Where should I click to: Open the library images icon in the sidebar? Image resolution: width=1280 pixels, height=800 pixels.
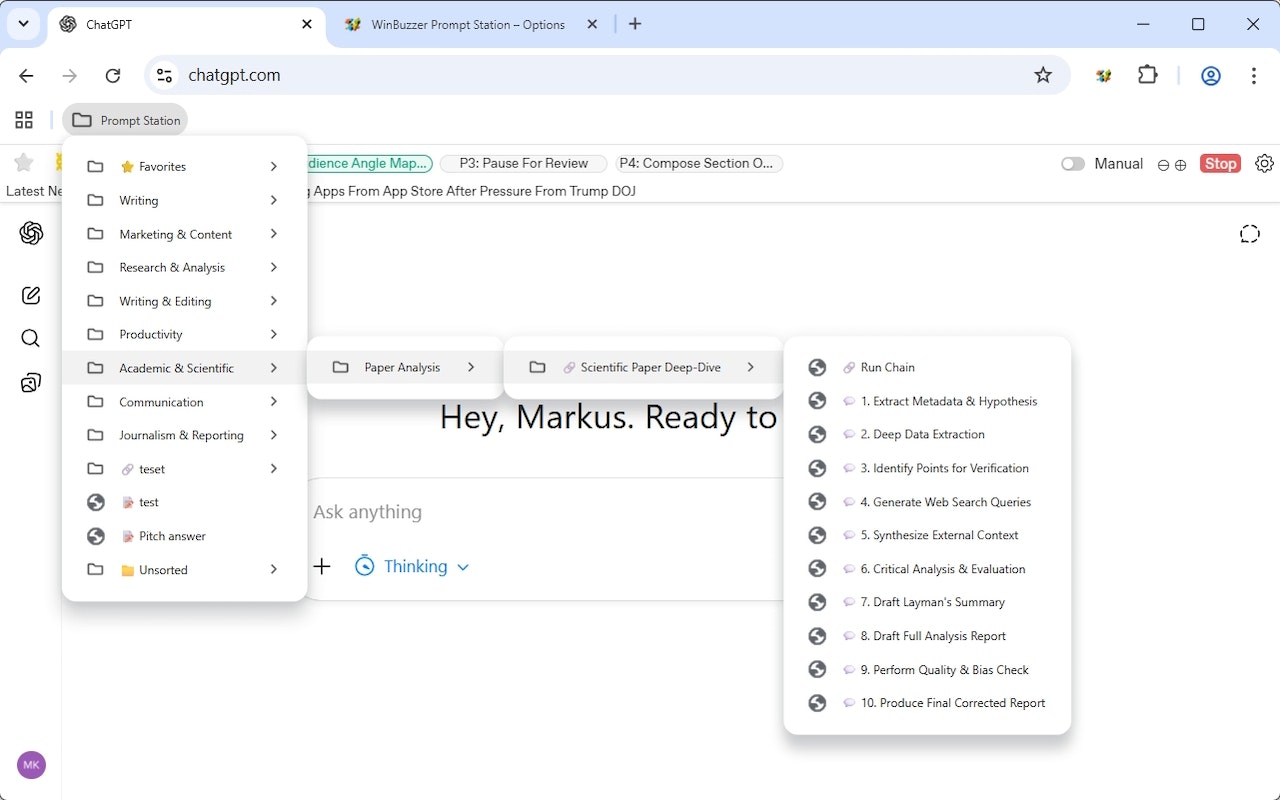[31, 382]
